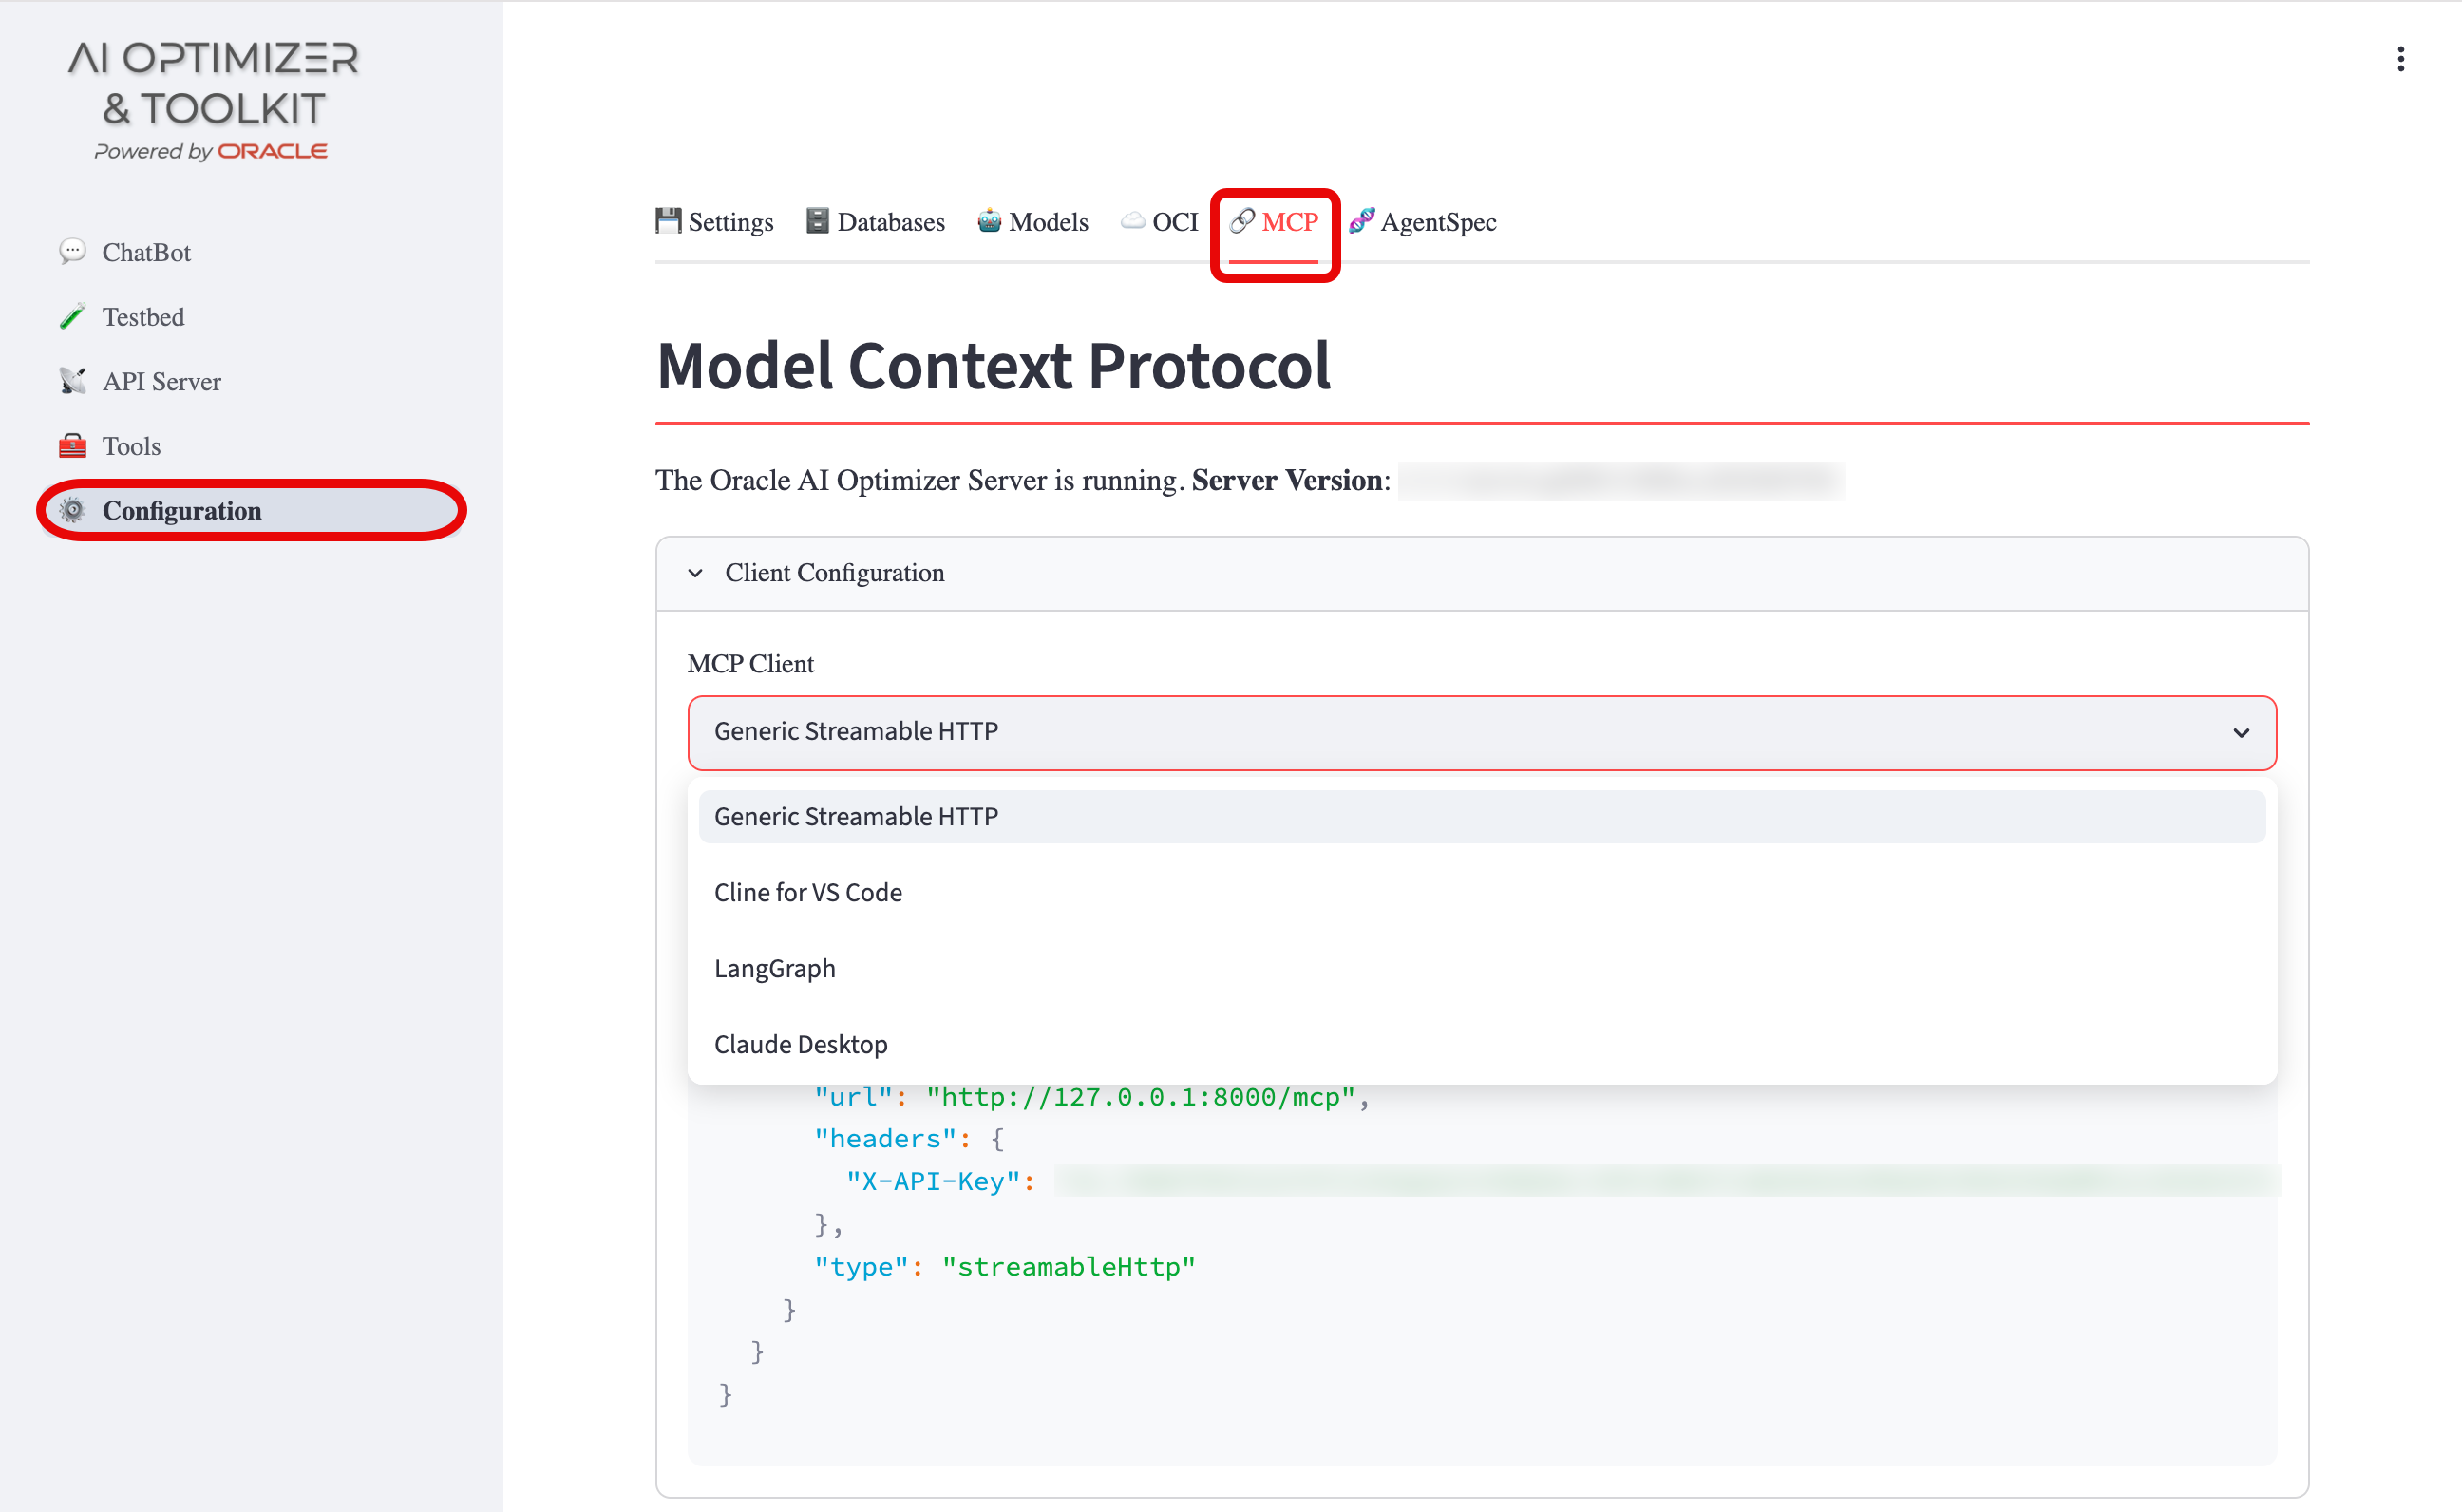
Task: Open the Tools page
Action: (250, 446)
